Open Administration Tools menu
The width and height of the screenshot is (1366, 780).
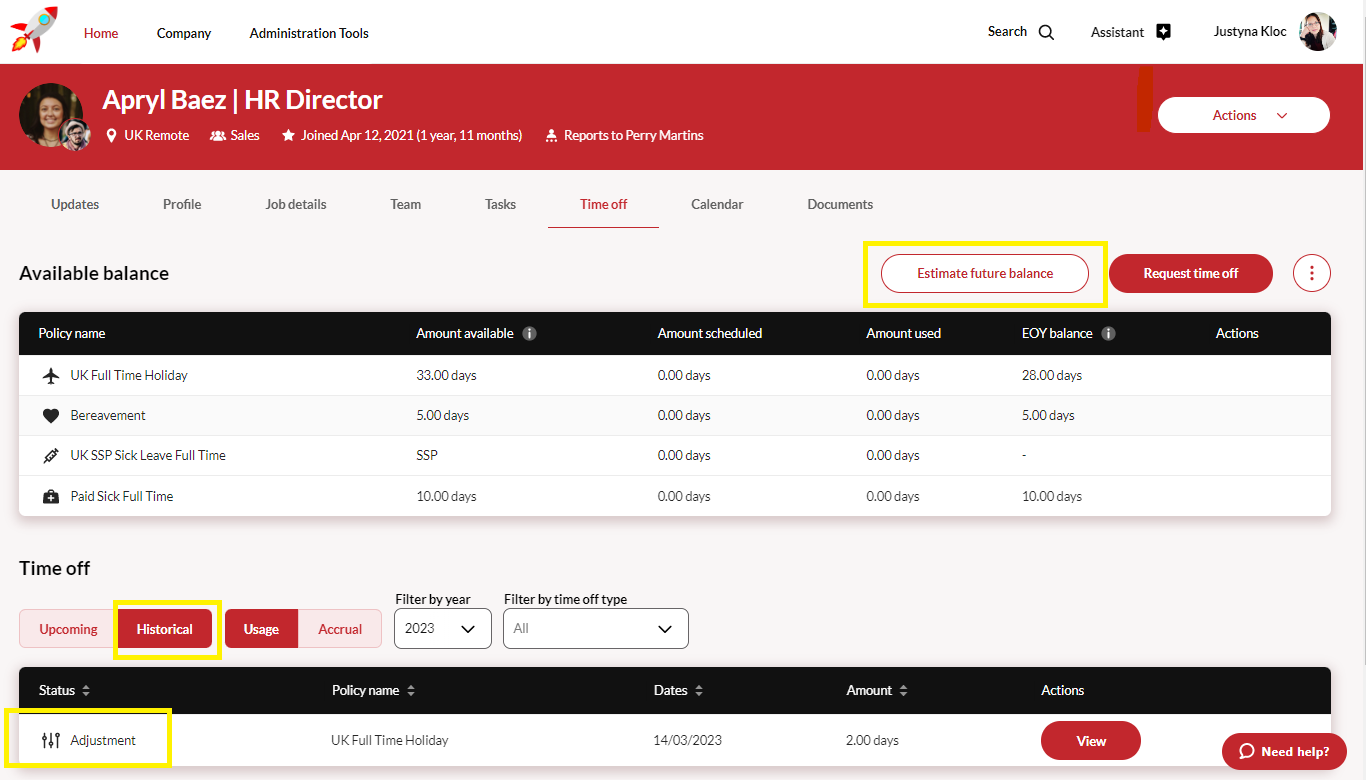pos(309,33)
